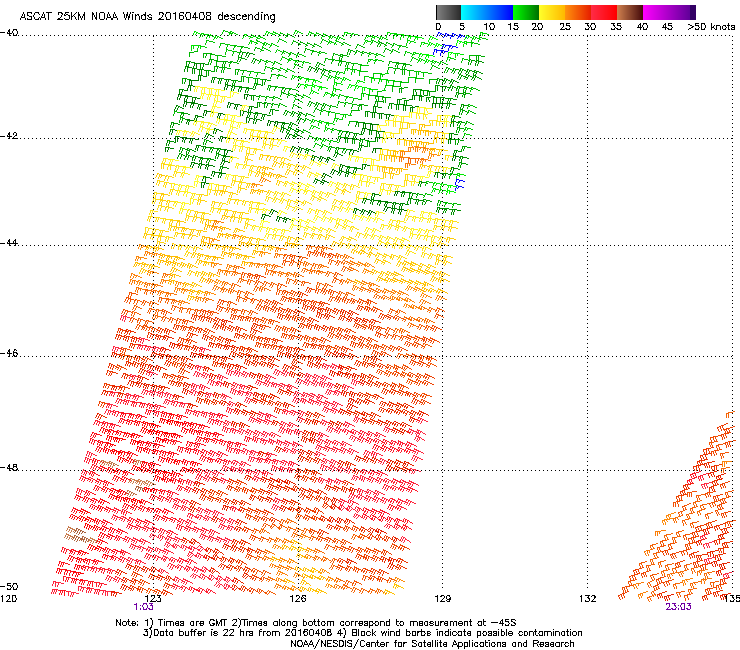740x650 pixels.
Task: Click the gray 0-5 knots legend swatch
Action: coord(448,12)
